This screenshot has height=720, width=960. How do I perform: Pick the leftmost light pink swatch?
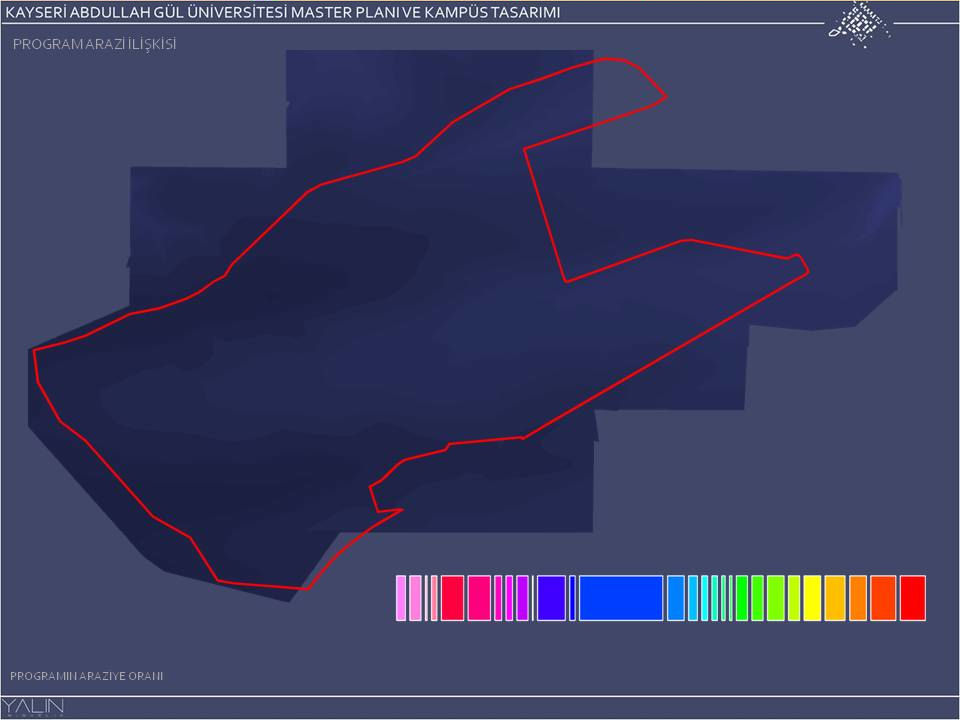[x=401, y=598]
